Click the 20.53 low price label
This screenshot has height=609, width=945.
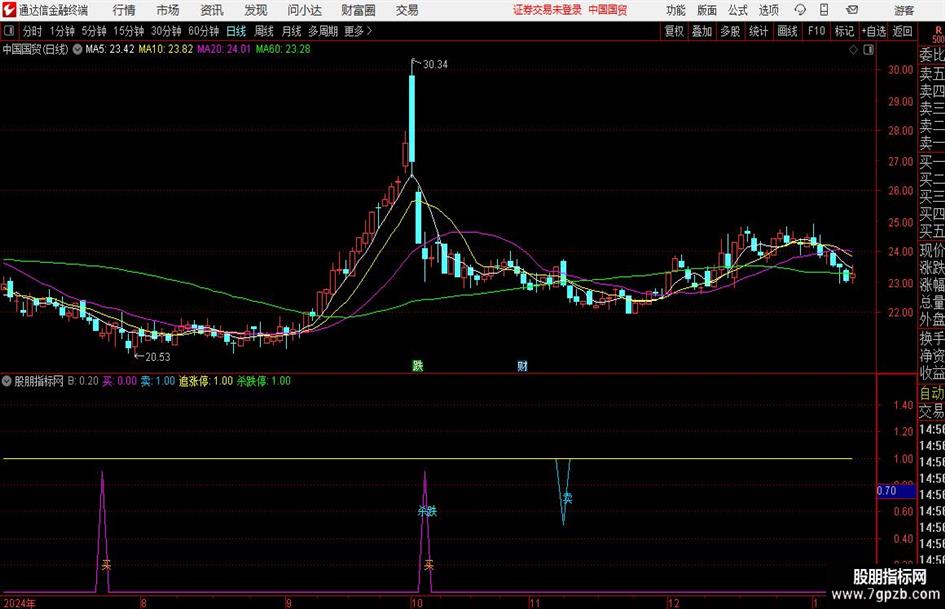coord(157,357)
